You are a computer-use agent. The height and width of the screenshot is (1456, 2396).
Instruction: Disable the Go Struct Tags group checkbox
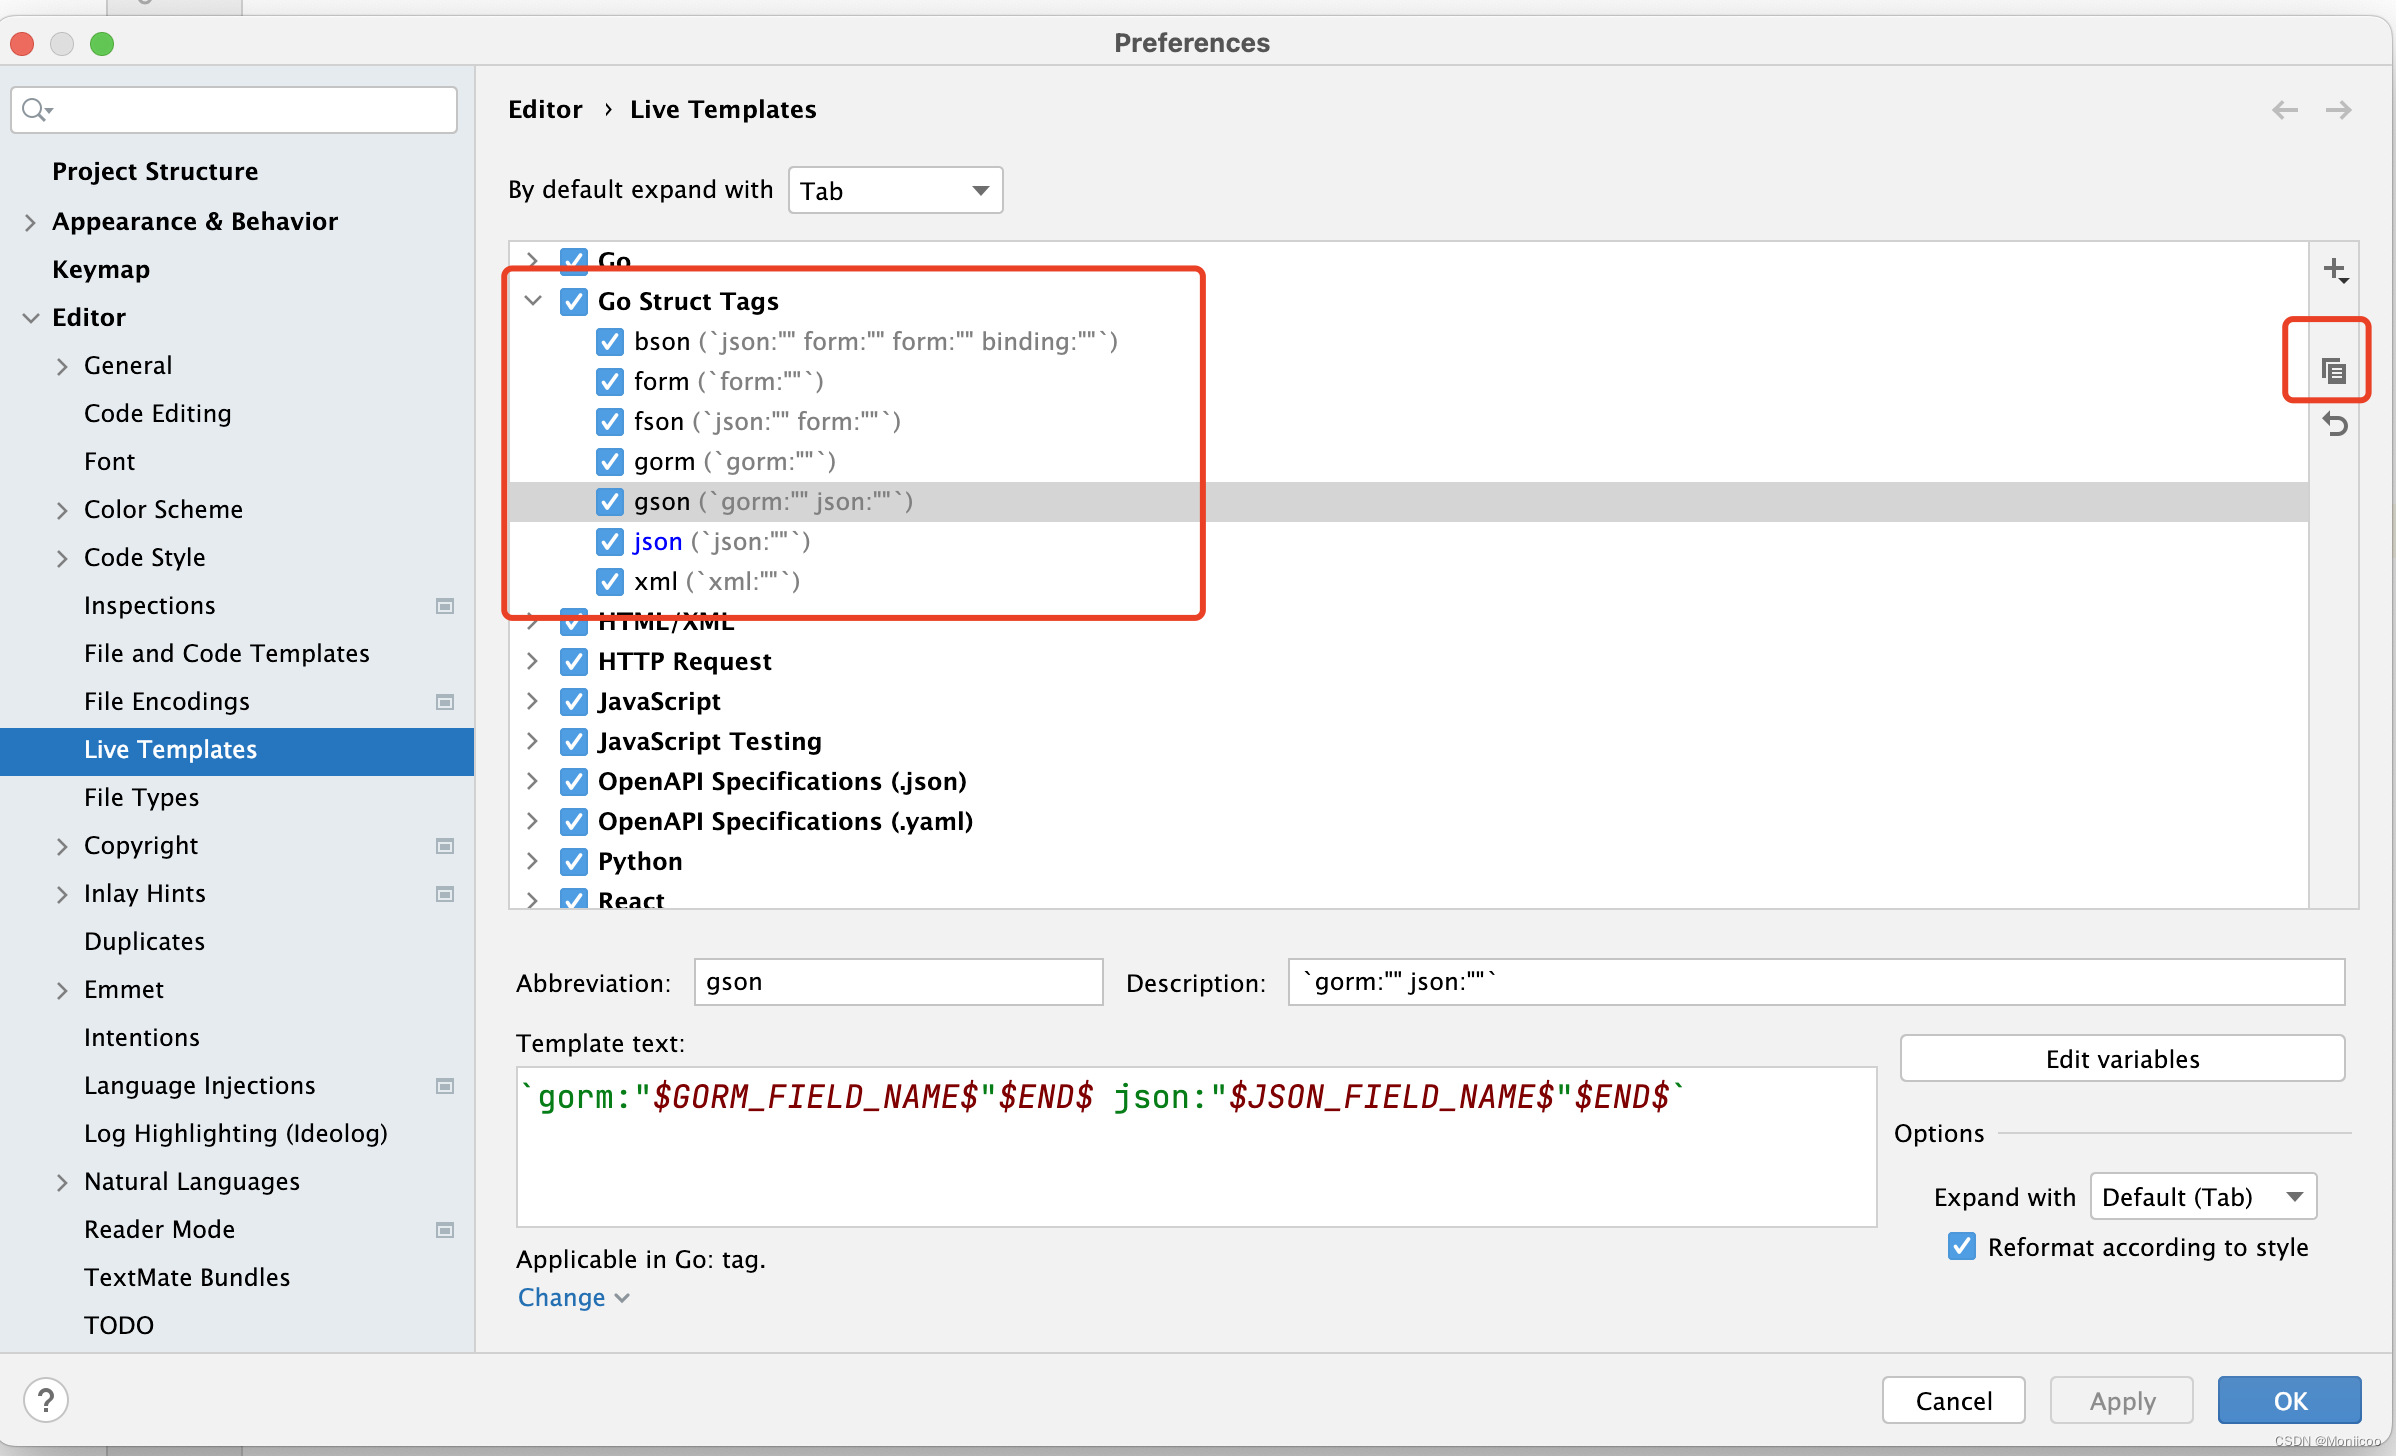click(574, 301)
